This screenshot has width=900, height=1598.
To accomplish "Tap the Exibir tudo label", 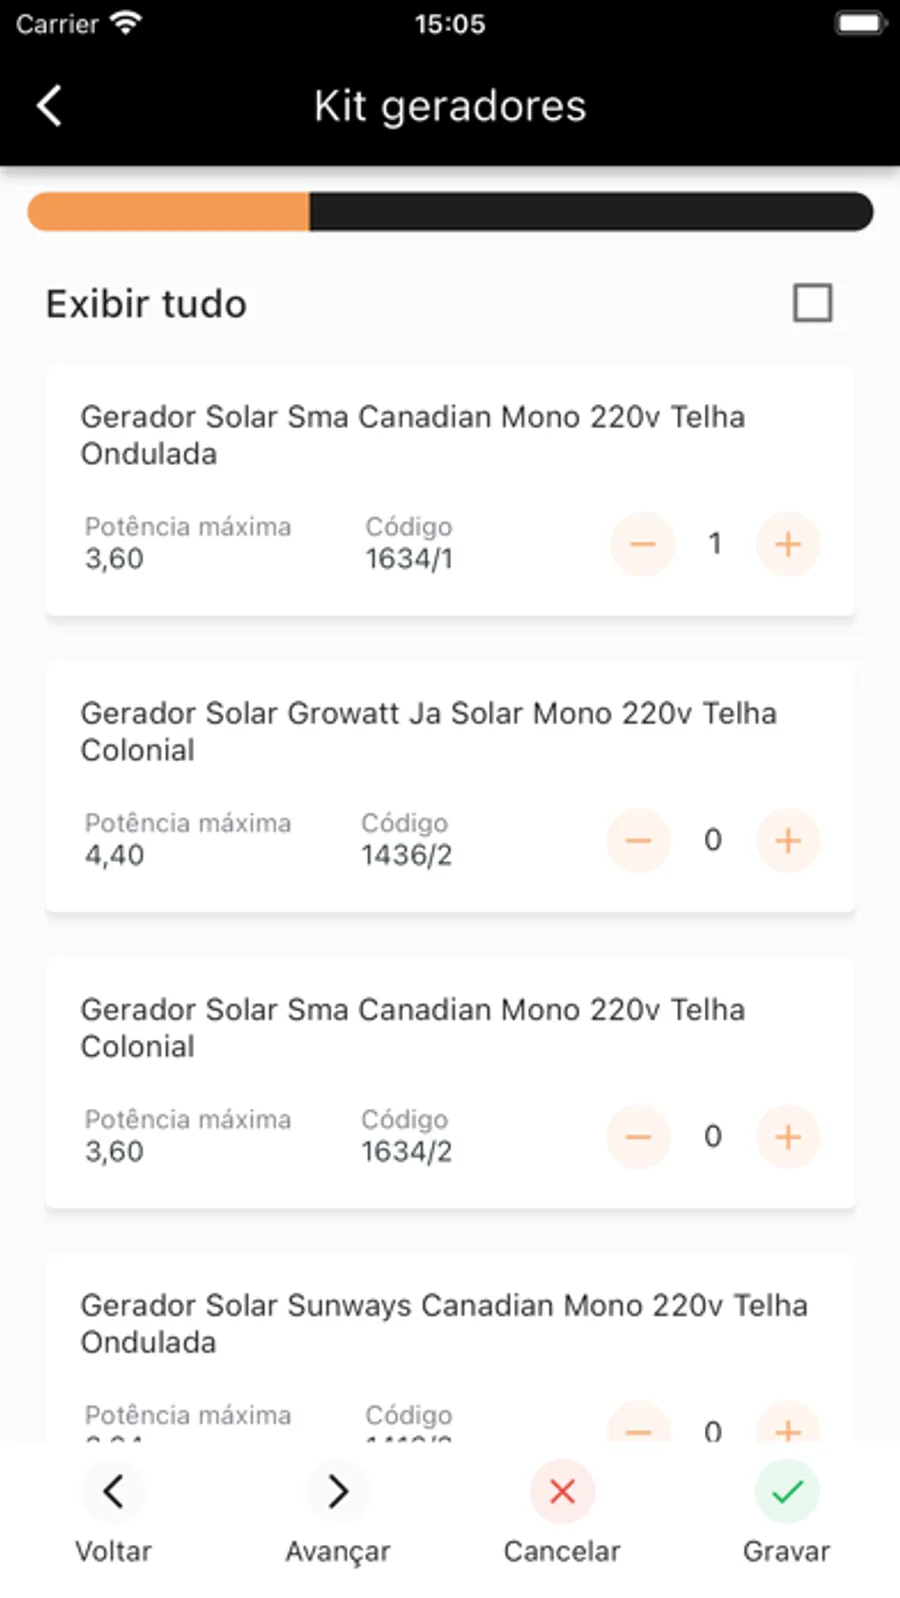I will [146, 304].
